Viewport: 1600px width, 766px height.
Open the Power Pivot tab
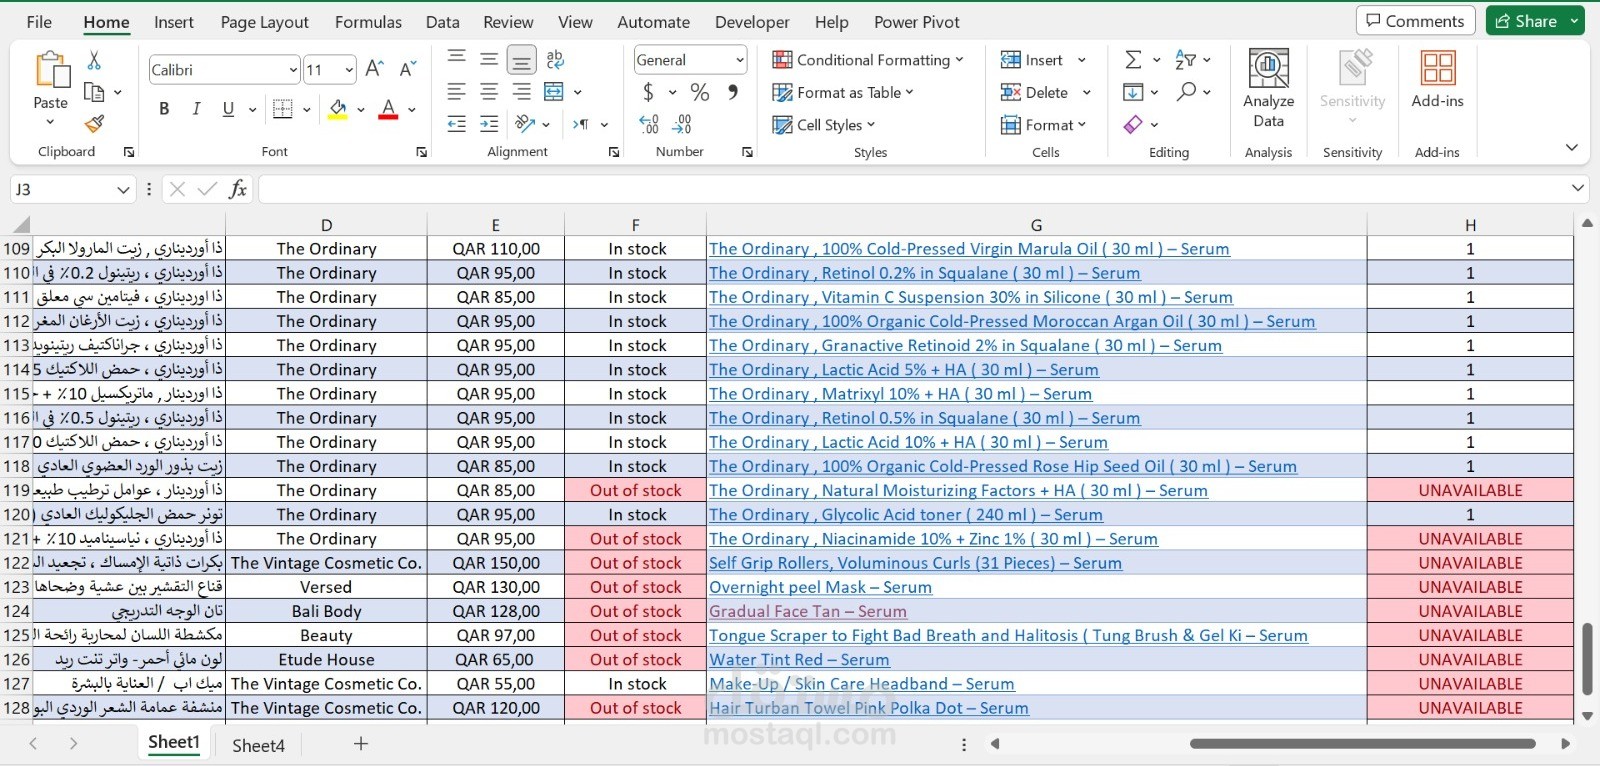click(x=917, y=22)
